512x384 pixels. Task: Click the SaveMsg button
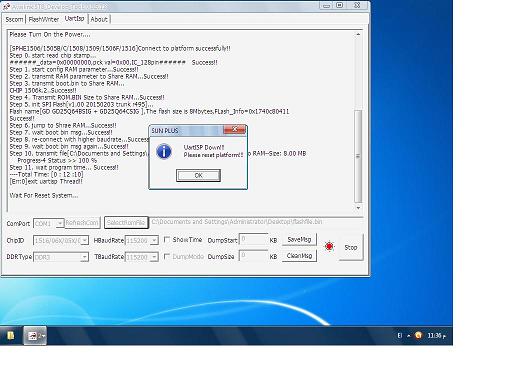(x=299, y=239)
